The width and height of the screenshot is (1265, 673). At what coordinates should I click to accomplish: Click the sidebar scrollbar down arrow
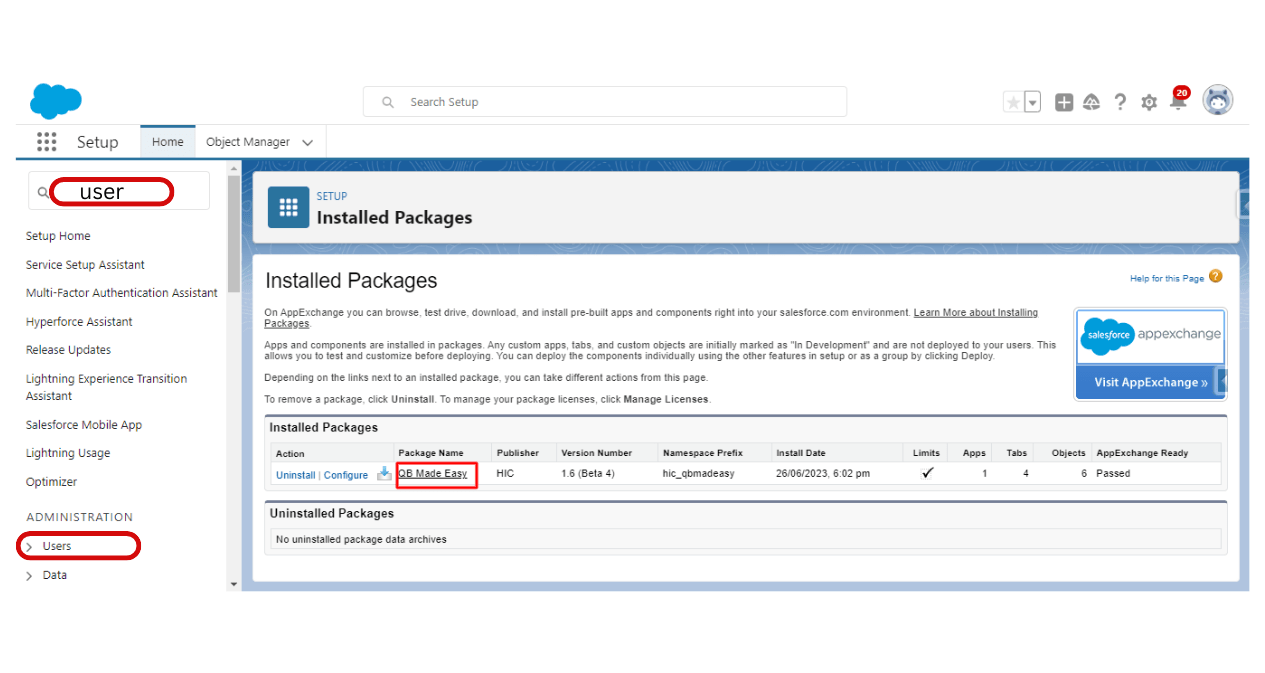coord(234,584)
